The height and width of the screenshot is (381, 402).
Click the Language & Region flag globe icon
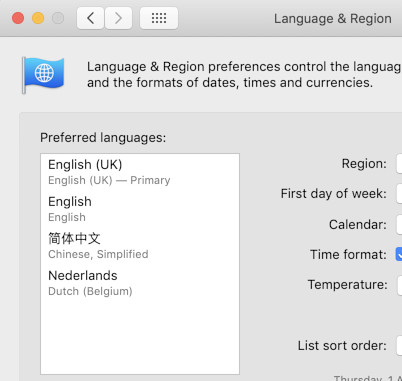tap(43, 74)
